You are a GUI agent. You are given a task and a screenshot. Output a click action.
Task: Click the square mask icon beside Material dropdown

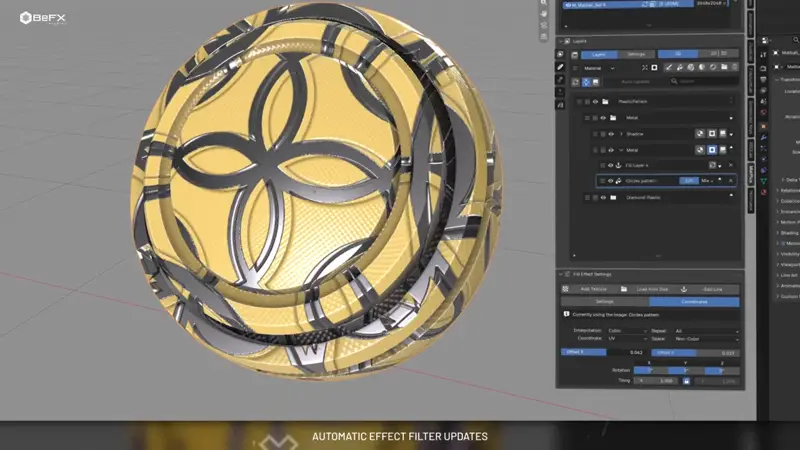point(654,68)
